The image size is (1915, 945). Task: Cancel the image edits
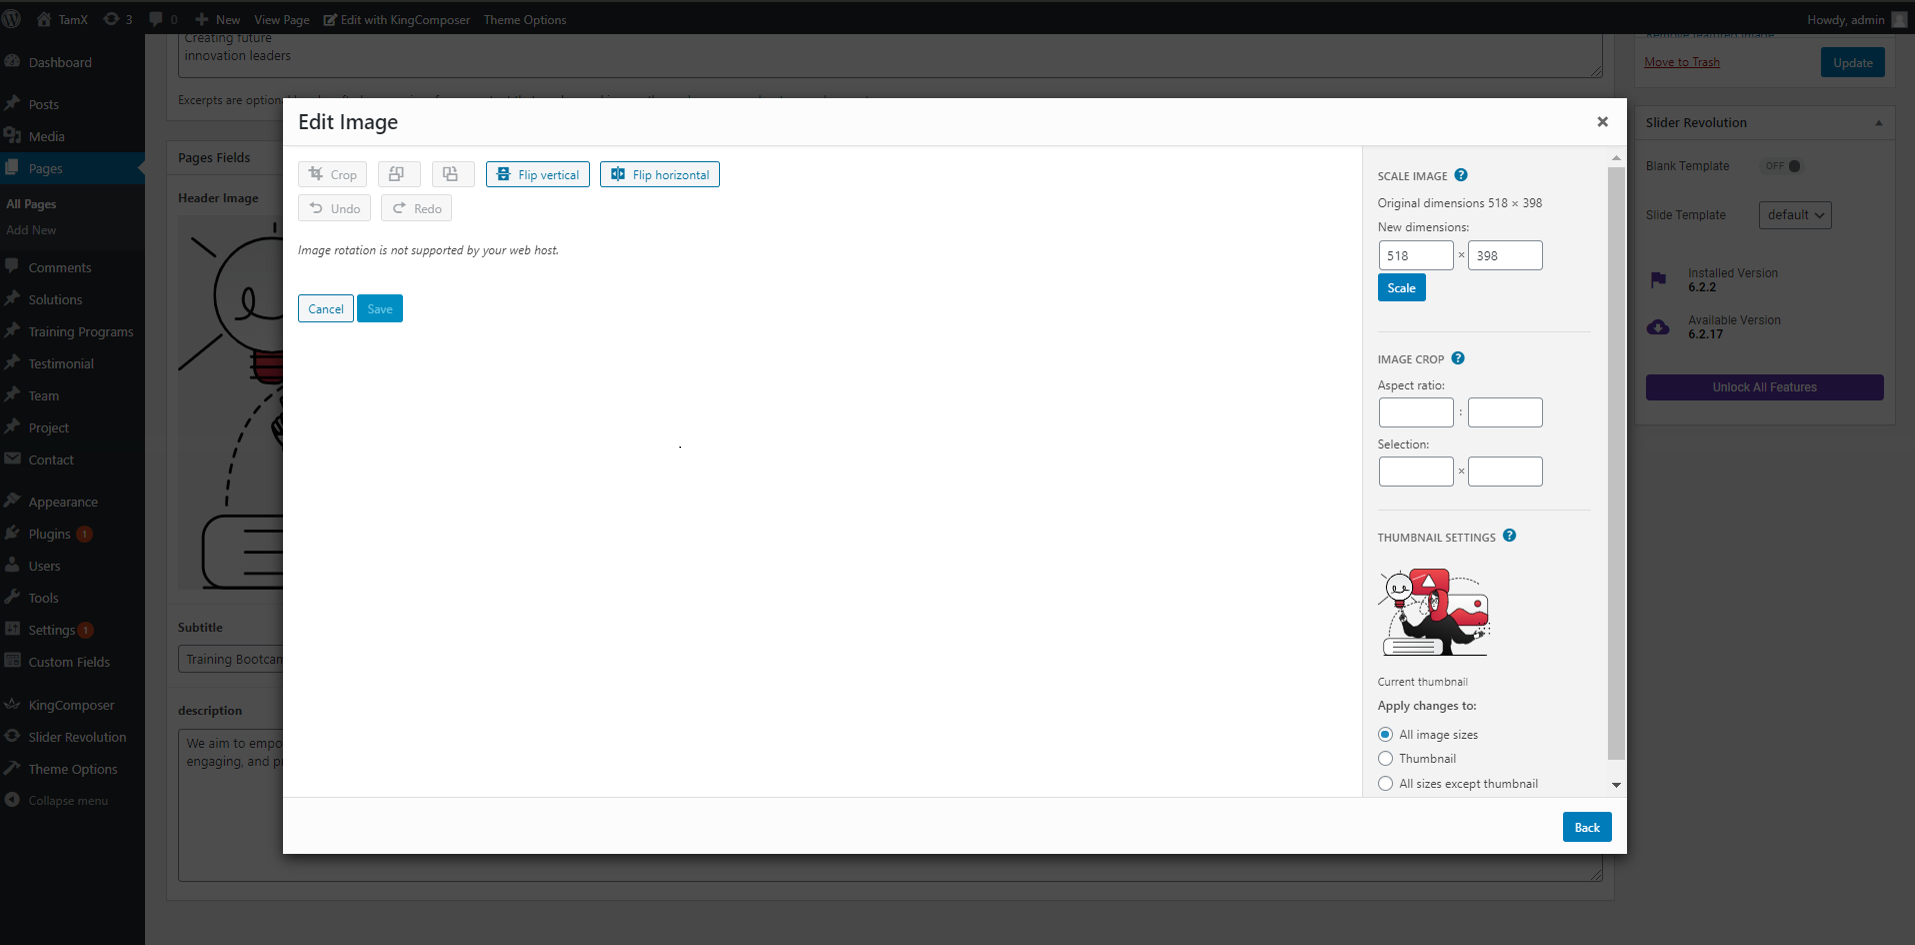(325, 308)
